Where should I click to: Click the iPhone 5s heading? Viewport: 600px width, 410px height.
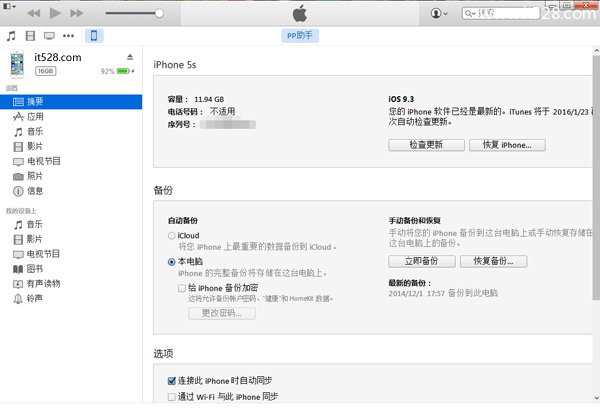175,65
